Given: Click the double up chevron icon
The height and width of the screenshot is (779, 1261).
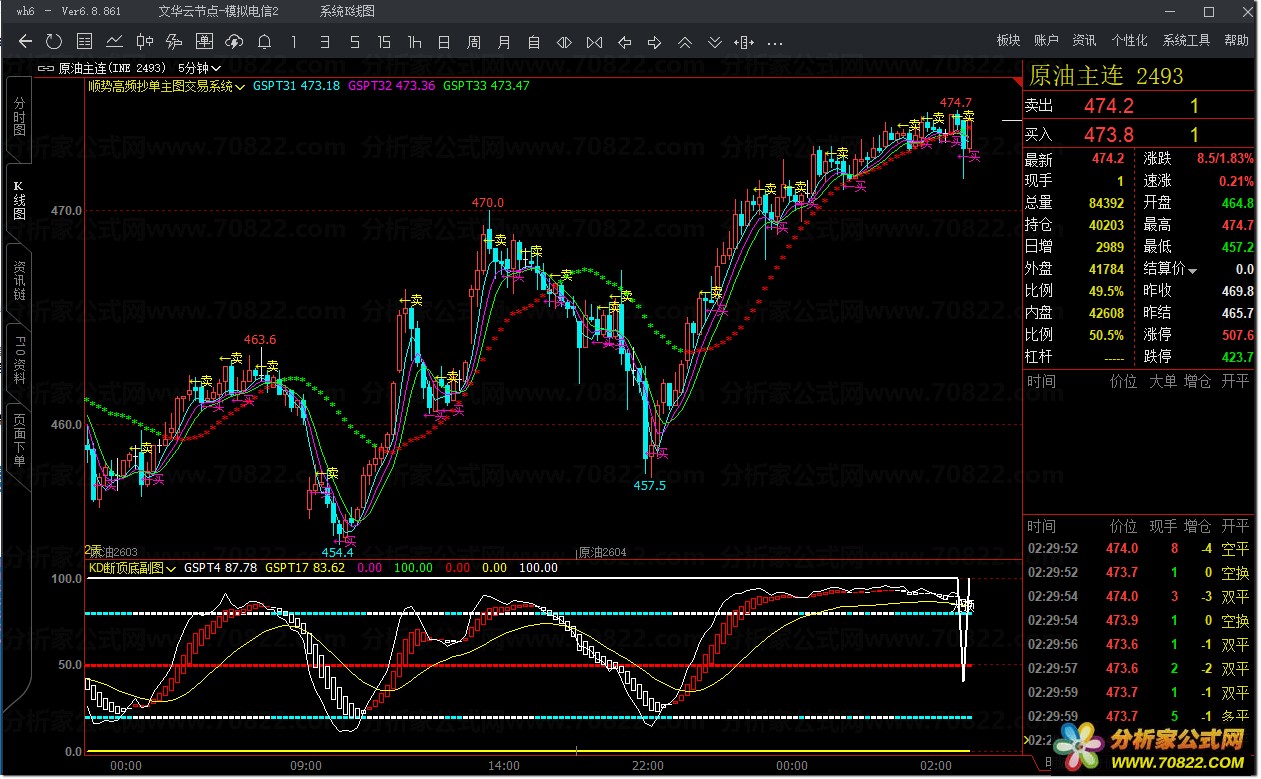Looking at the screenshot, I should (685, 42).
